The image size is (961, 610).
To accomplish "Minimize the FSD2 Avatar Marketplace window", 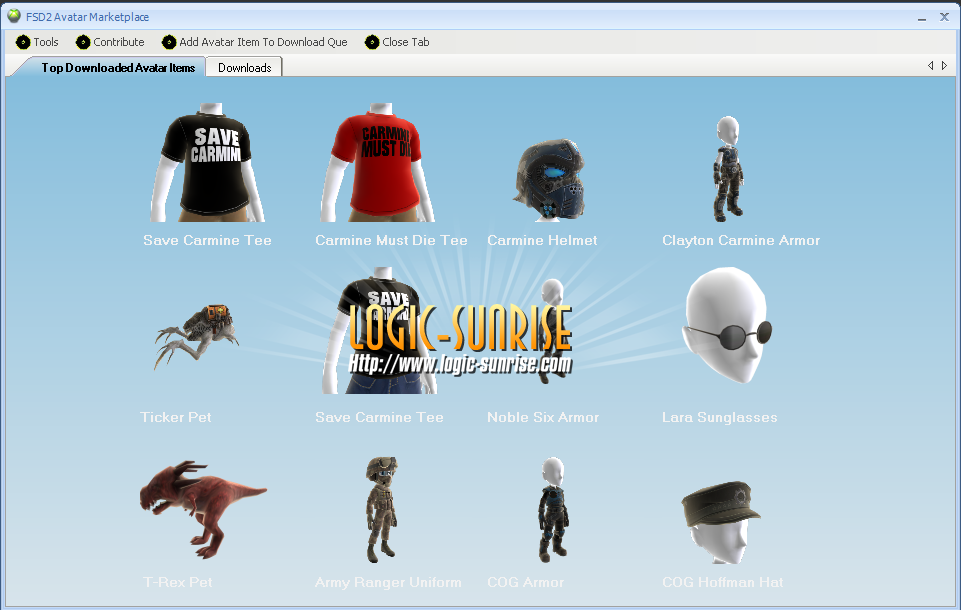I will tap(922, 18).
